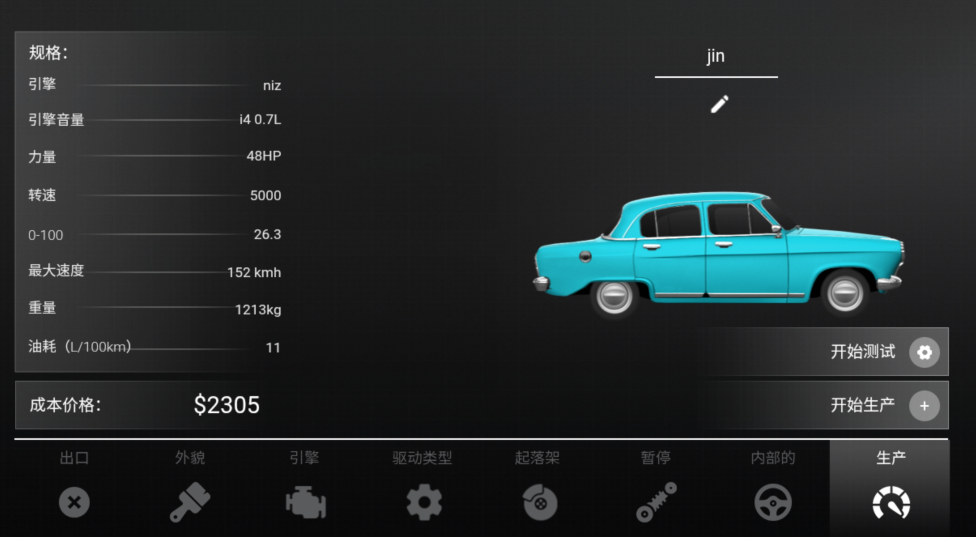Viewport: 976px width, 537px height.
Task: Click the pencil edit name icon
Action: 719,104
